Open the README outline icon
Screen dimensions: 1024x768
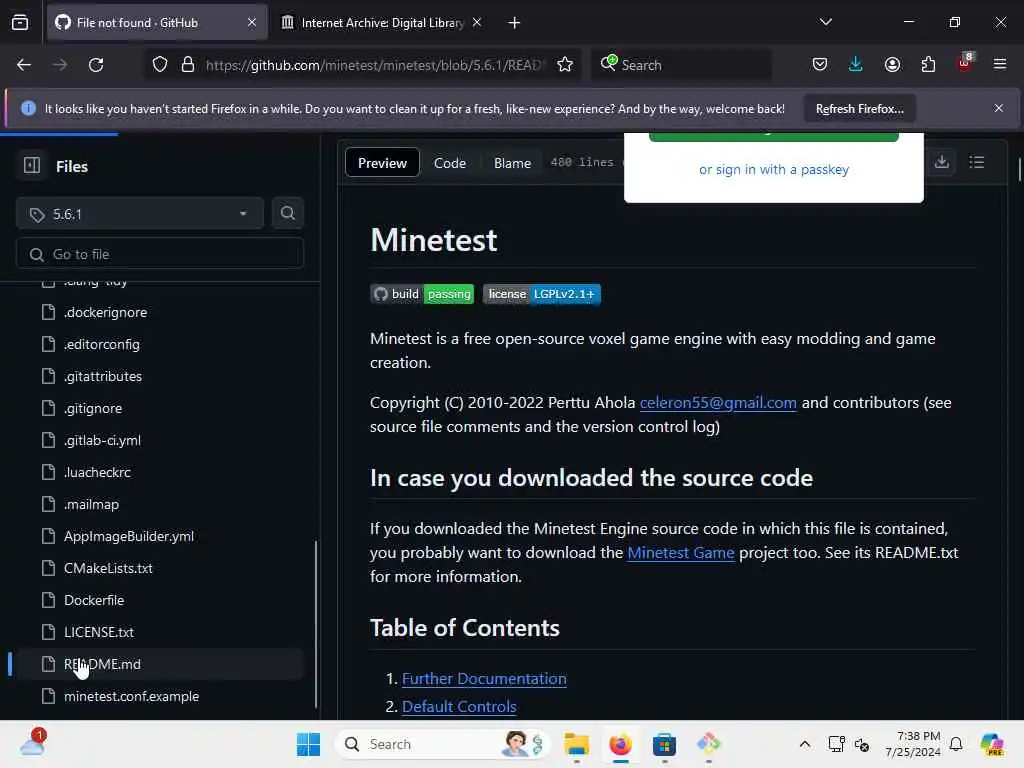(x=976, y=162)
